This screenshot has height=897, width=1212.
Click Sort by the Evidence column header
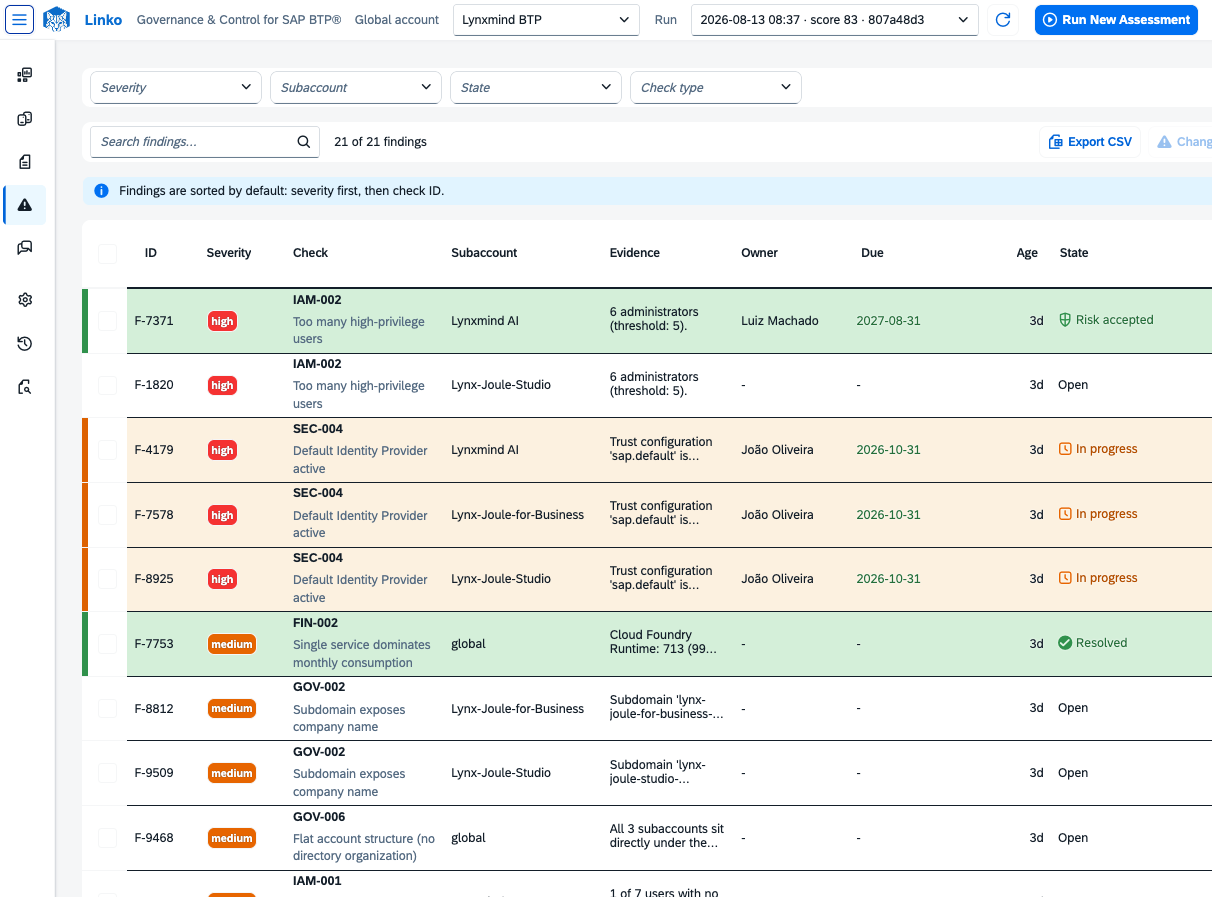coord(635,253)
